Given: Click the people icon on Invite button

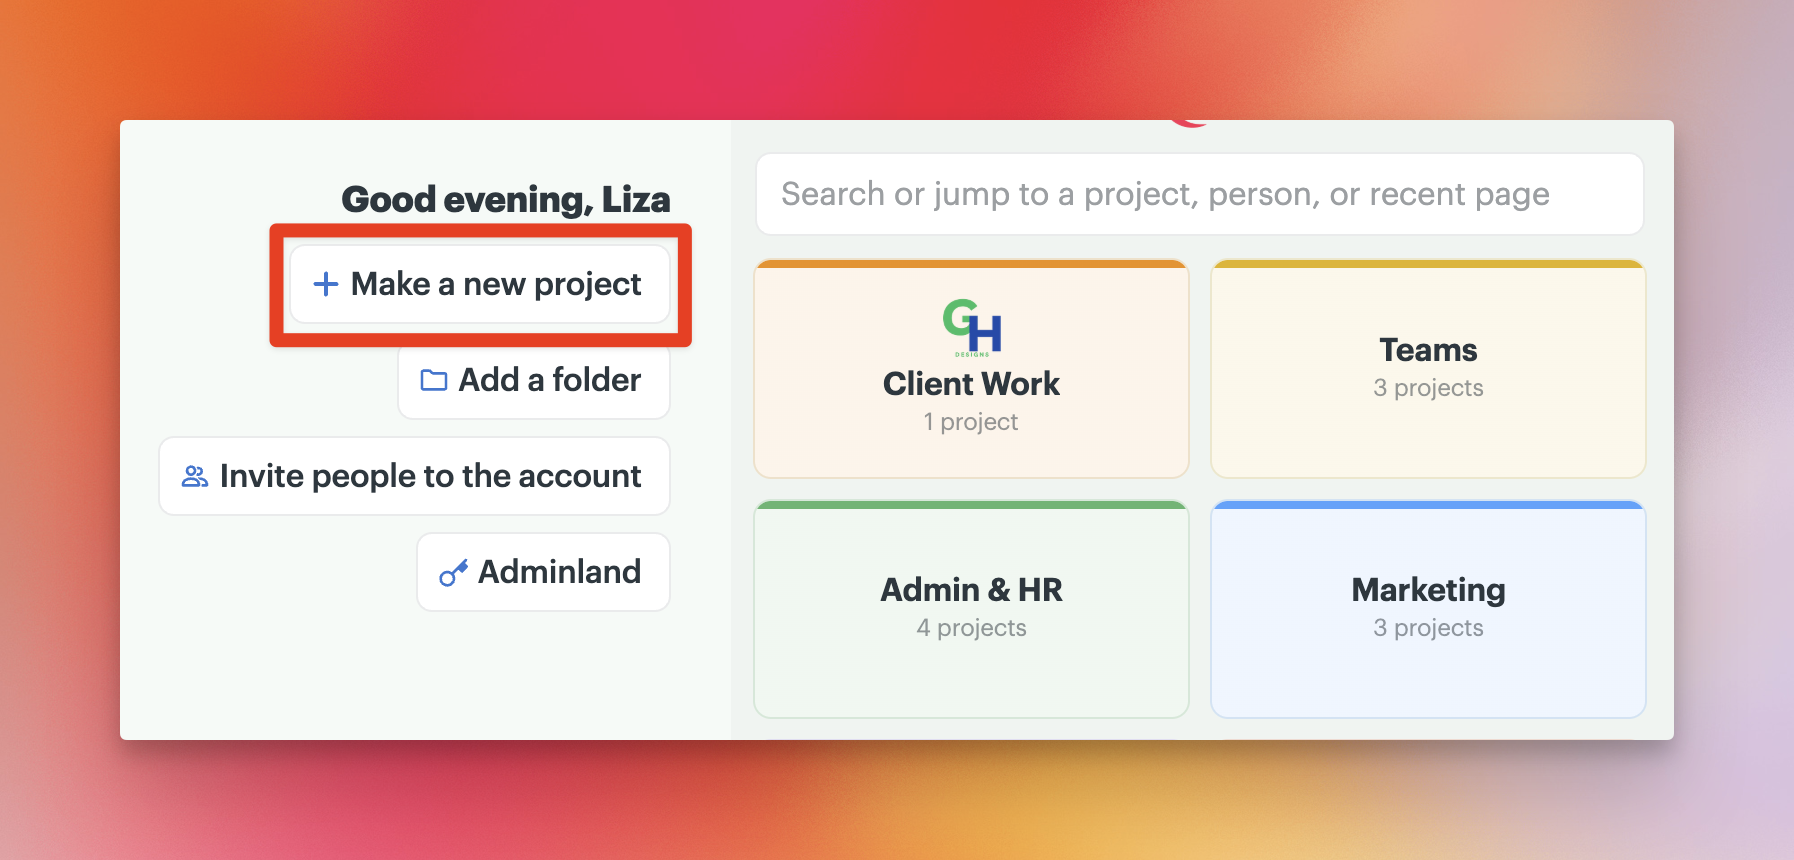Looking at the screenshot, I should (x=195, y=476).
